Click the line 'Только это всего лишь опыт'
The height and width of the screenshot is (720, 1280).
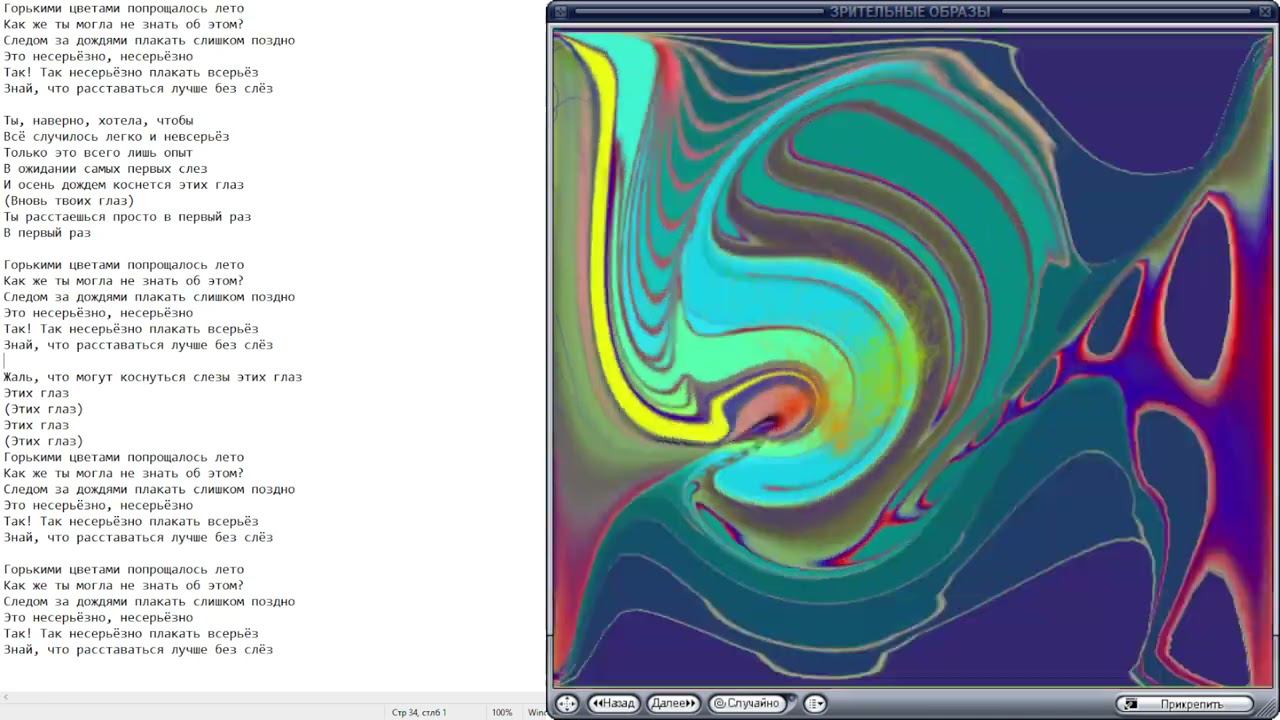click(98, 153)
